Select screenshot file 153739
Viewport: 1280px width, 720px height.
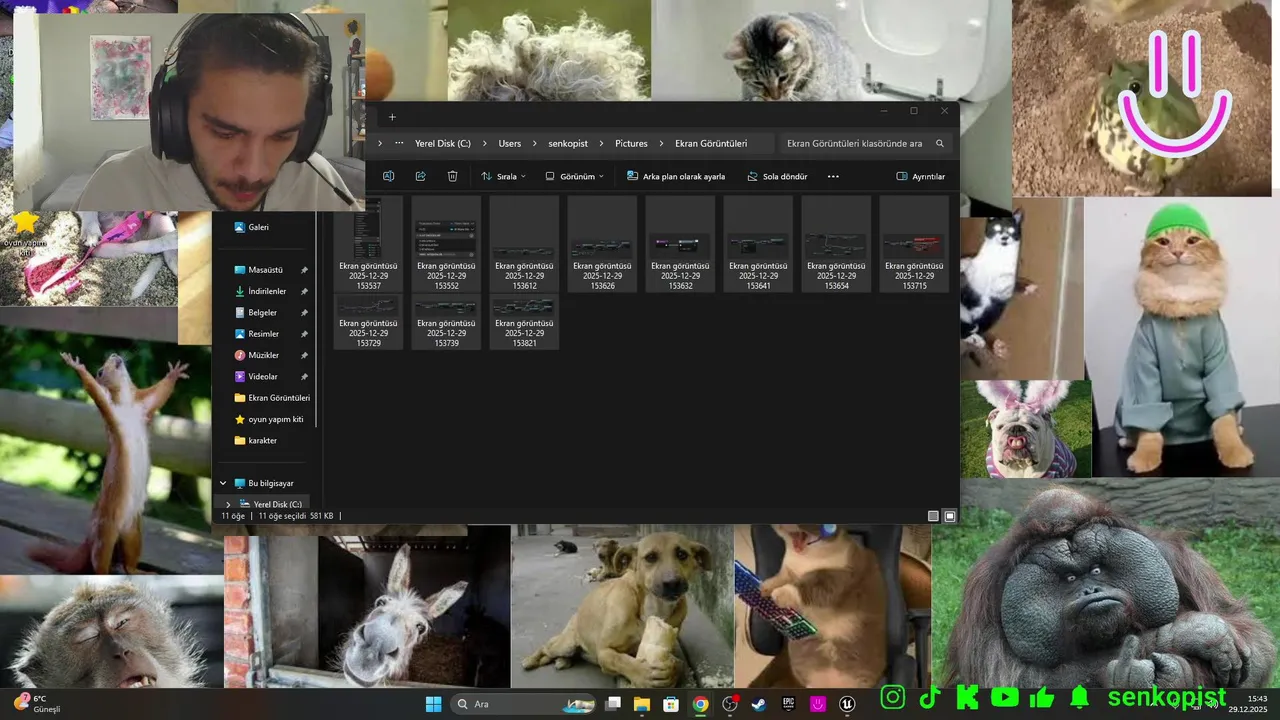446,321
